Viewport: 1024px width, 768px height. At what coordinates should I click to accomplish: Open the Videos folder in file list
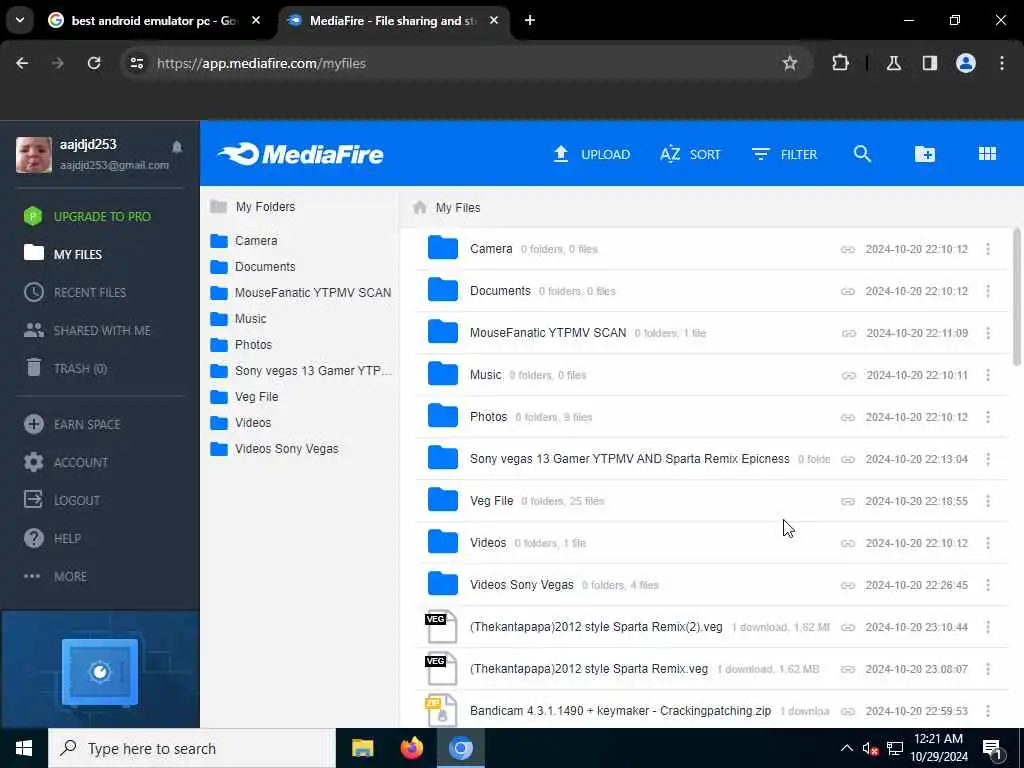pos(488,543)
